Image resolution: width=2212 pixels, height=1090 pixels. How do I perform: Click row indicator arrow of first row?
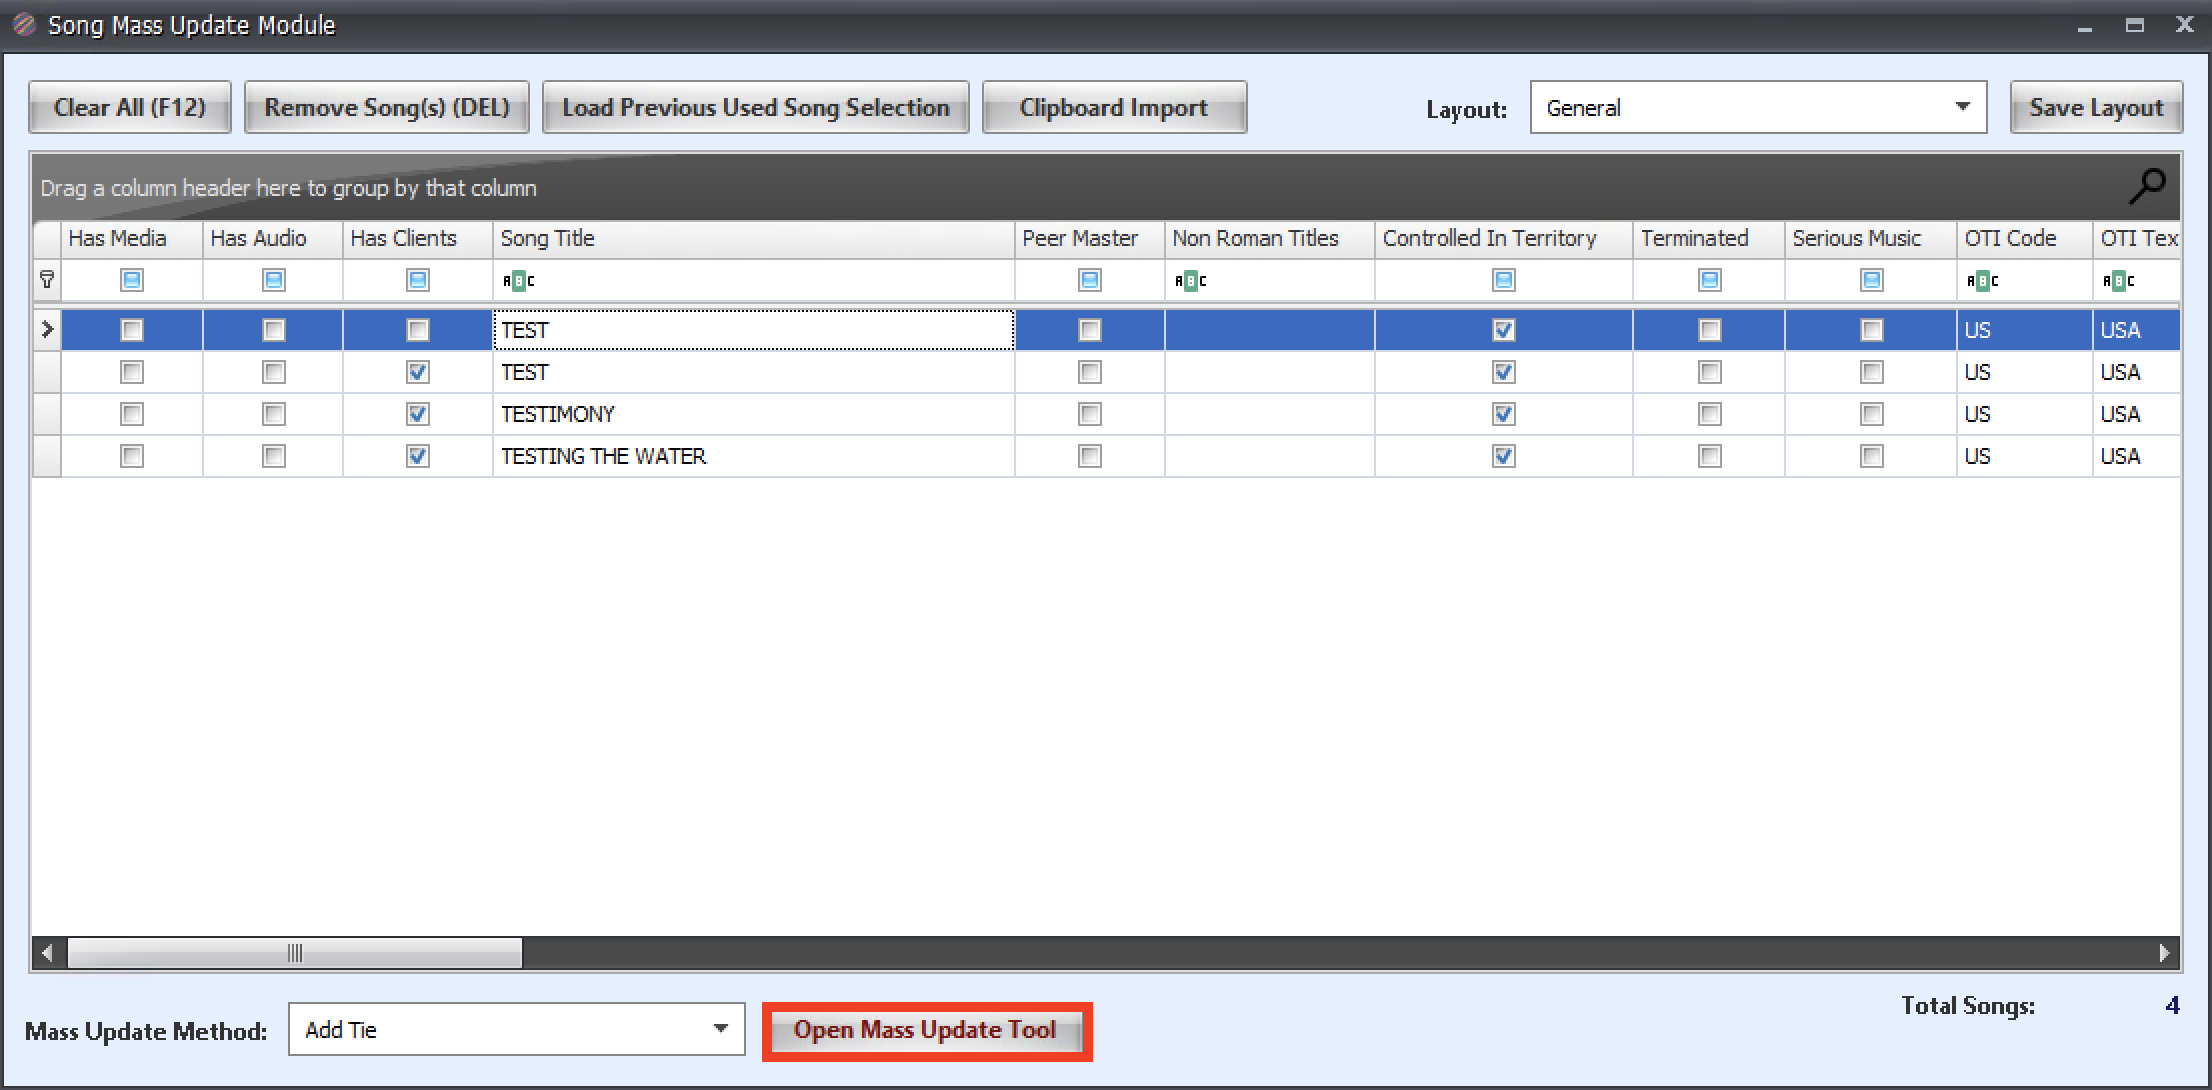[46, 330]
